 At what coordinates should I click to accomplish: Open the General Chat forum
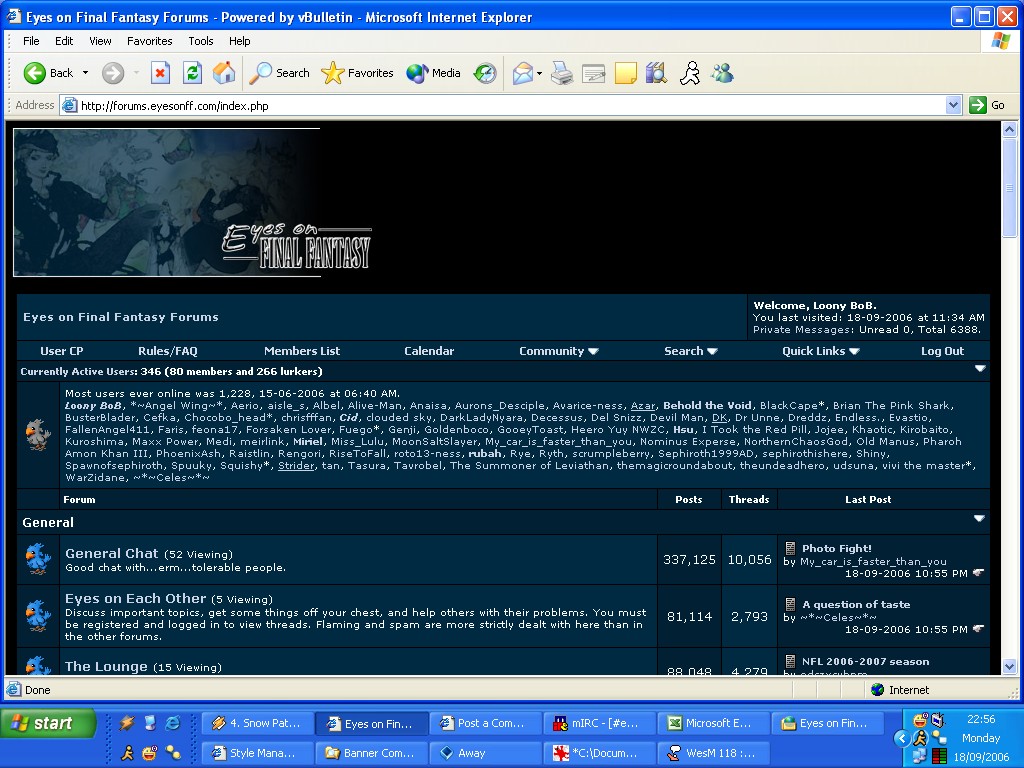pyautogui.click(x=112, y=553)
